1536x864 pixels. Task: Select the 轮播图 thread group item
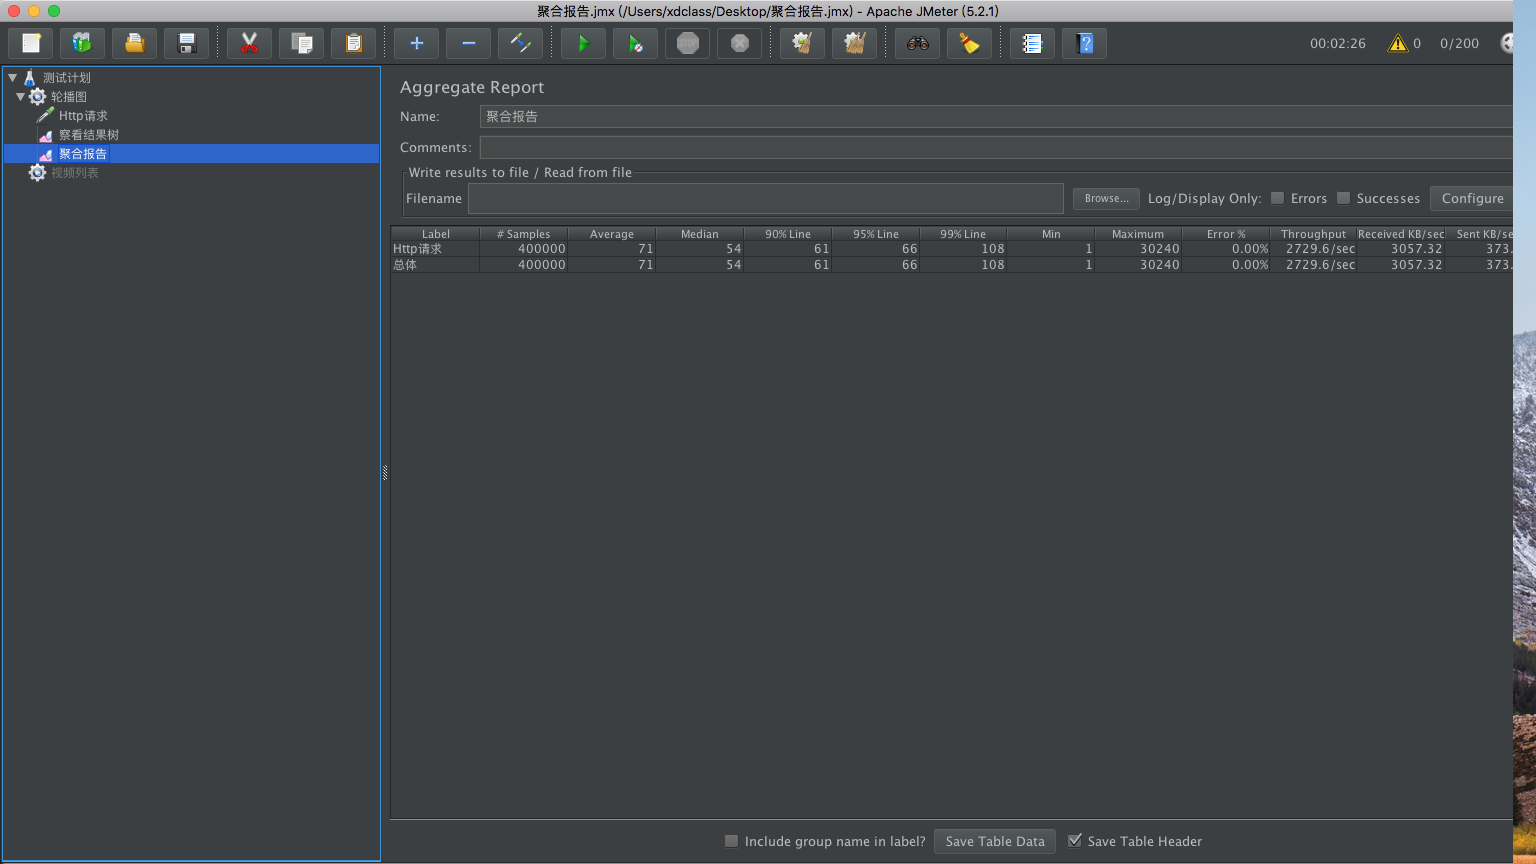[69, 97]
